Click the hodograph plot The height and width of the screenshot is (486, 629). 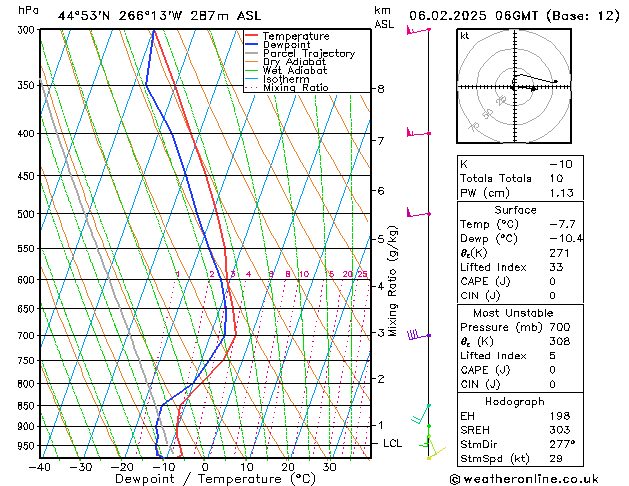pyautogui.click(x=514, y=86)
